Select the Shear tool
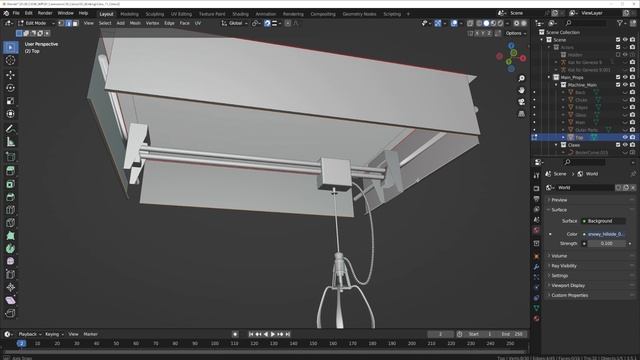 pyautogui.click(x=11, y=300)
